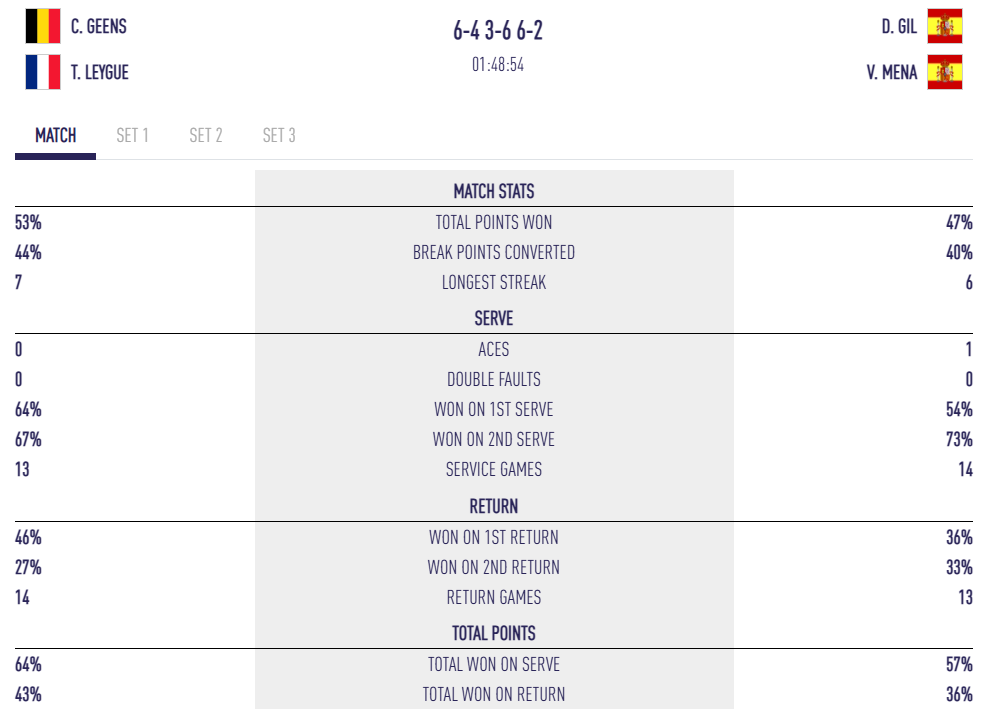Click the Spain flag next to D. Gil
Image resolution: width=988 pixels, height=722 pixels.
[945, 26]
